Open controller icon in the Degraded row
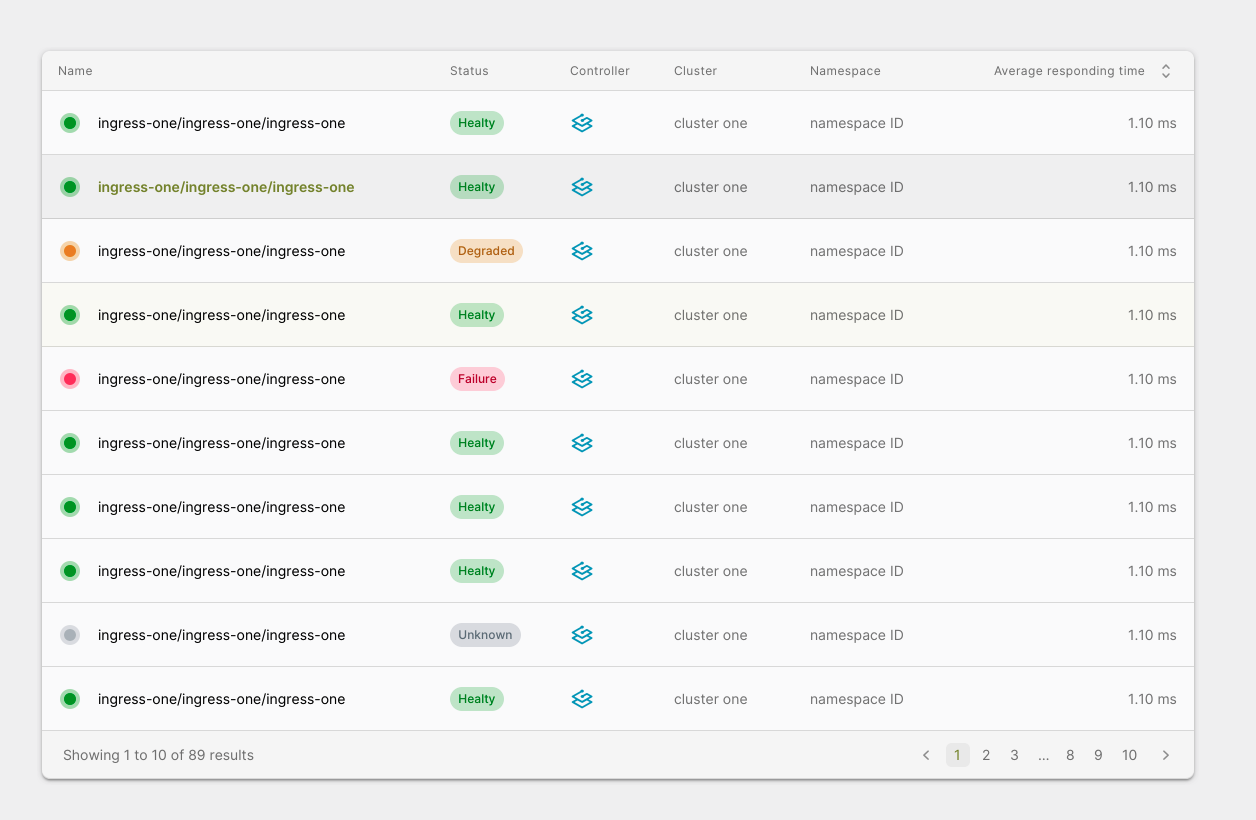This screenshot has height=820, width=1256. [582, 251]
